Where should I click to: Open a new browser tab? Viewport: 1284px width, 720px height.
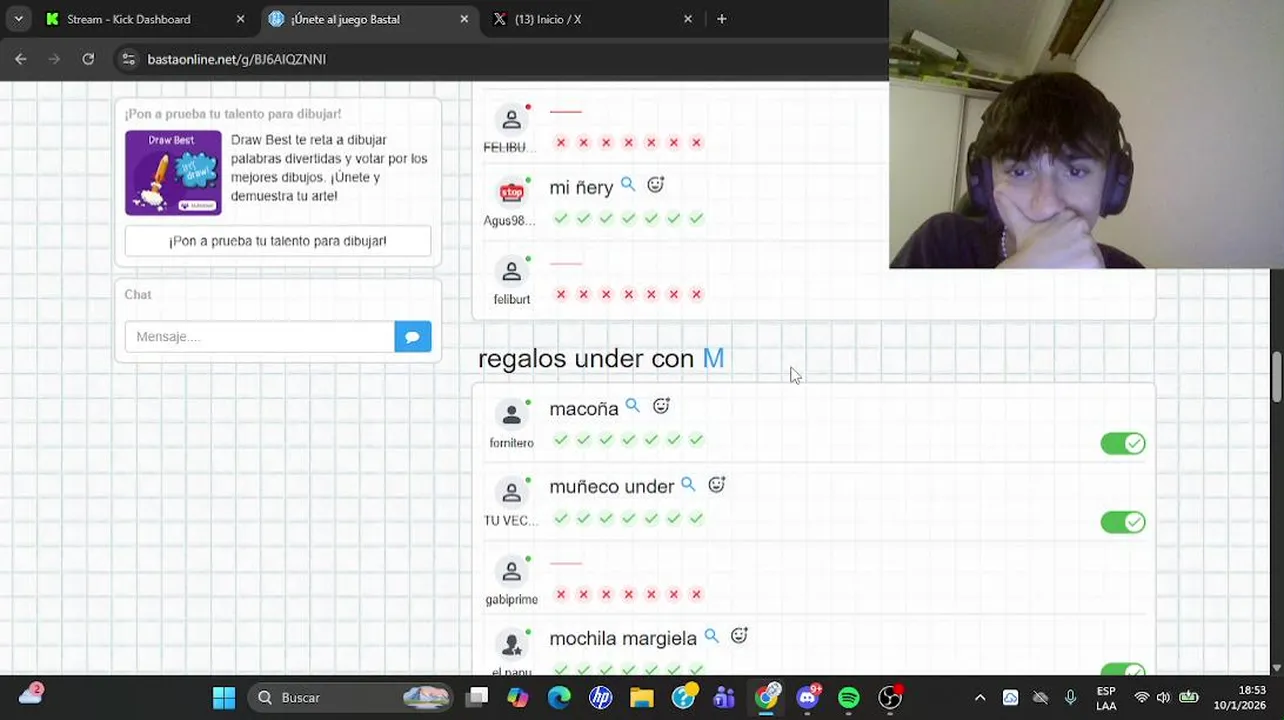point(721,19)
